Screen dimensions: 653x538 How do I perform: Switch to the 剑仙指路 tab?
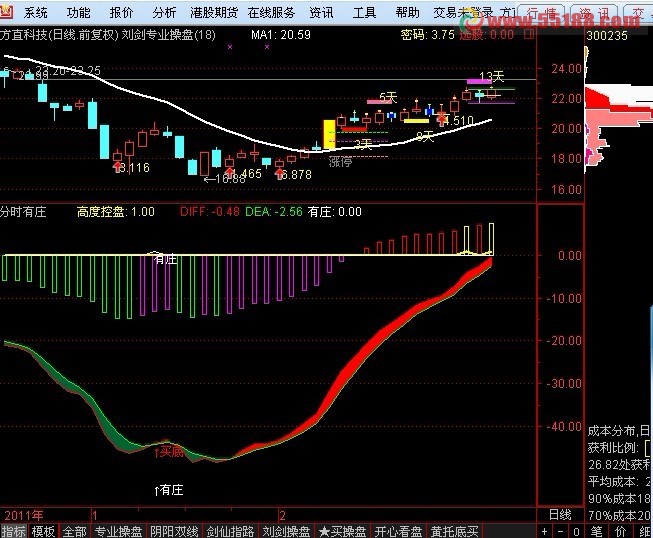230,531
